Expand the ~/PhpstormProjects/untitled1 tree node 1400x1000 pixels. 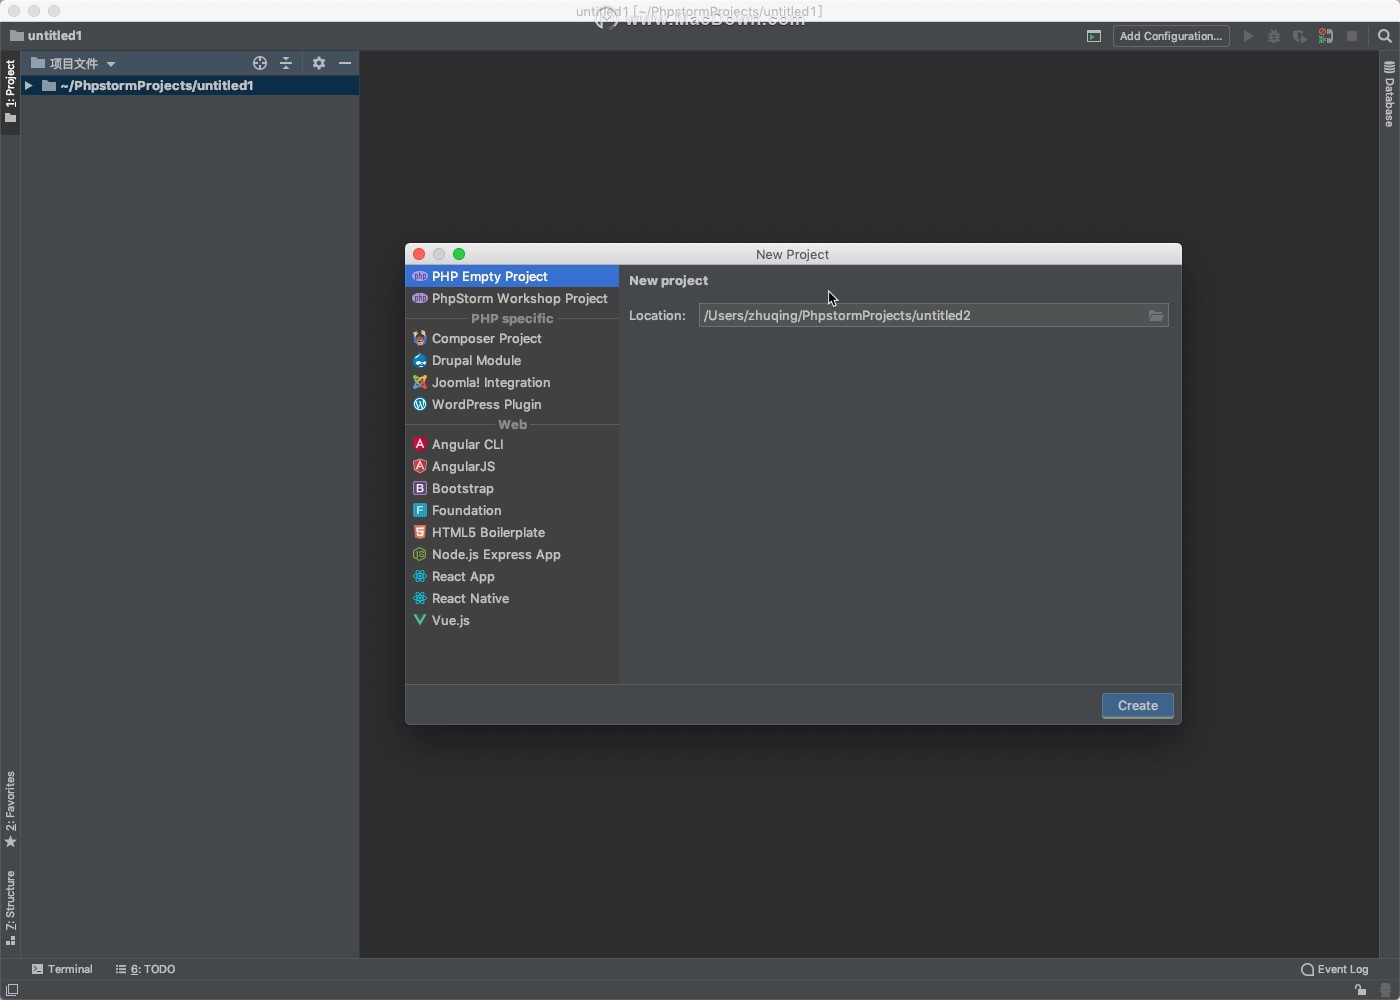tap(29, 86)
